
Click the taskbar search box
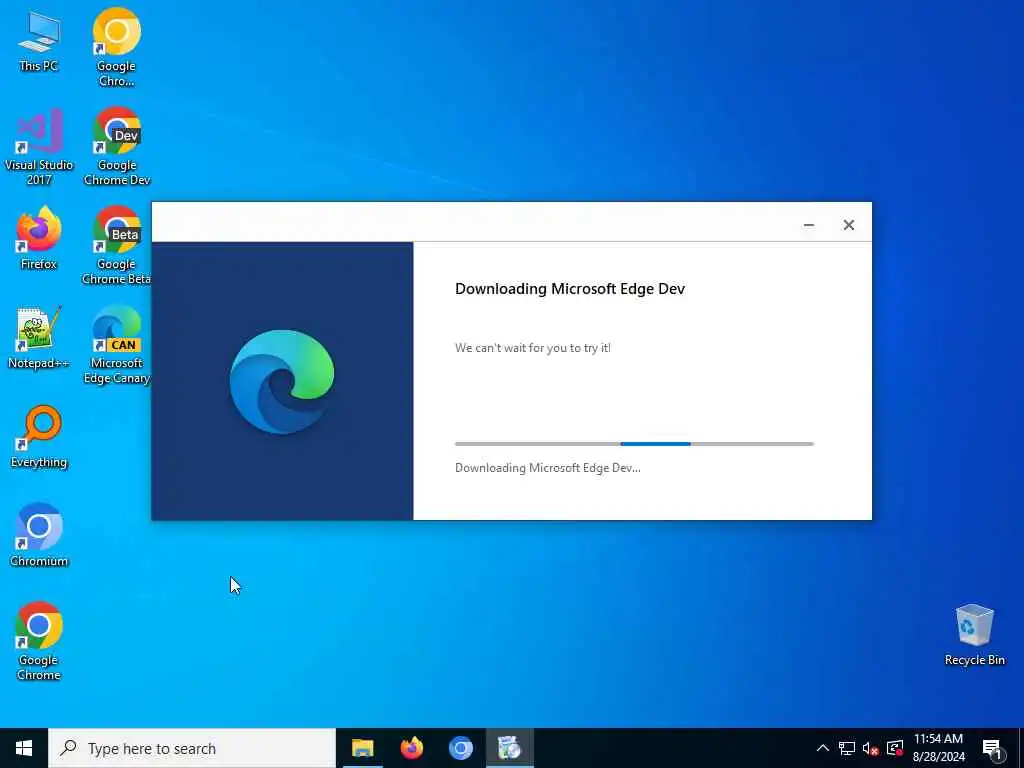coord(192,748)
